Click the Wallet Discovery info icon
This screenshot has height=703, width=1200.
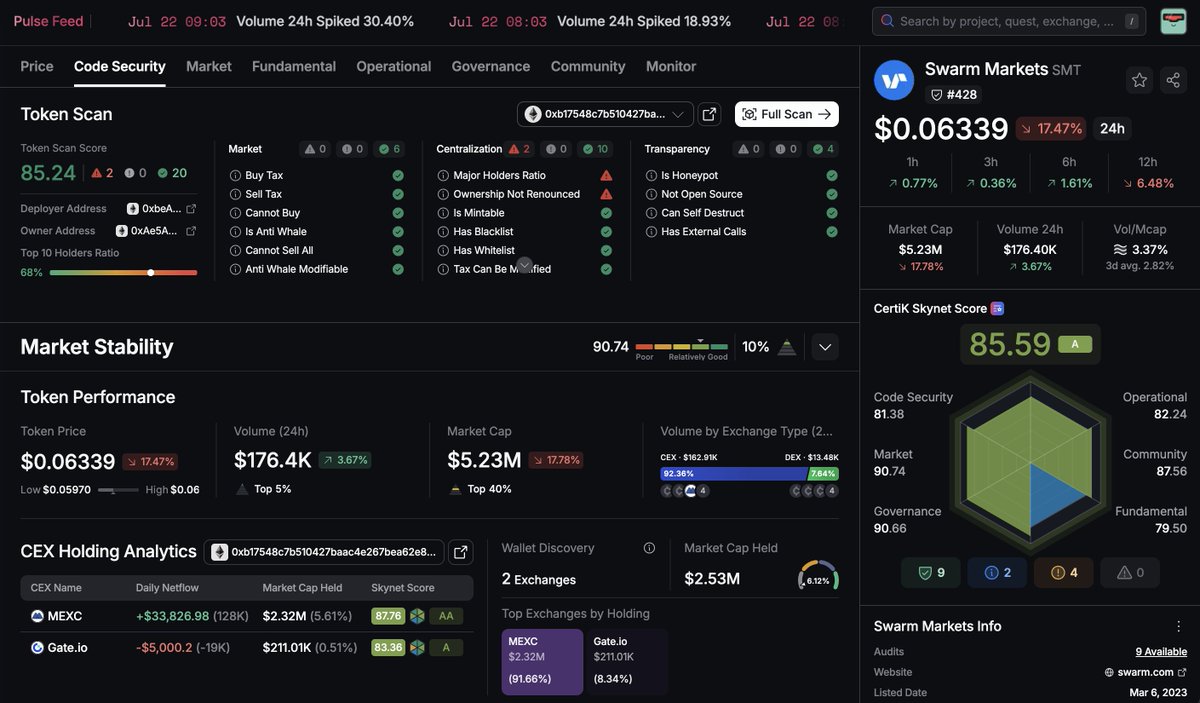(649, 548)
